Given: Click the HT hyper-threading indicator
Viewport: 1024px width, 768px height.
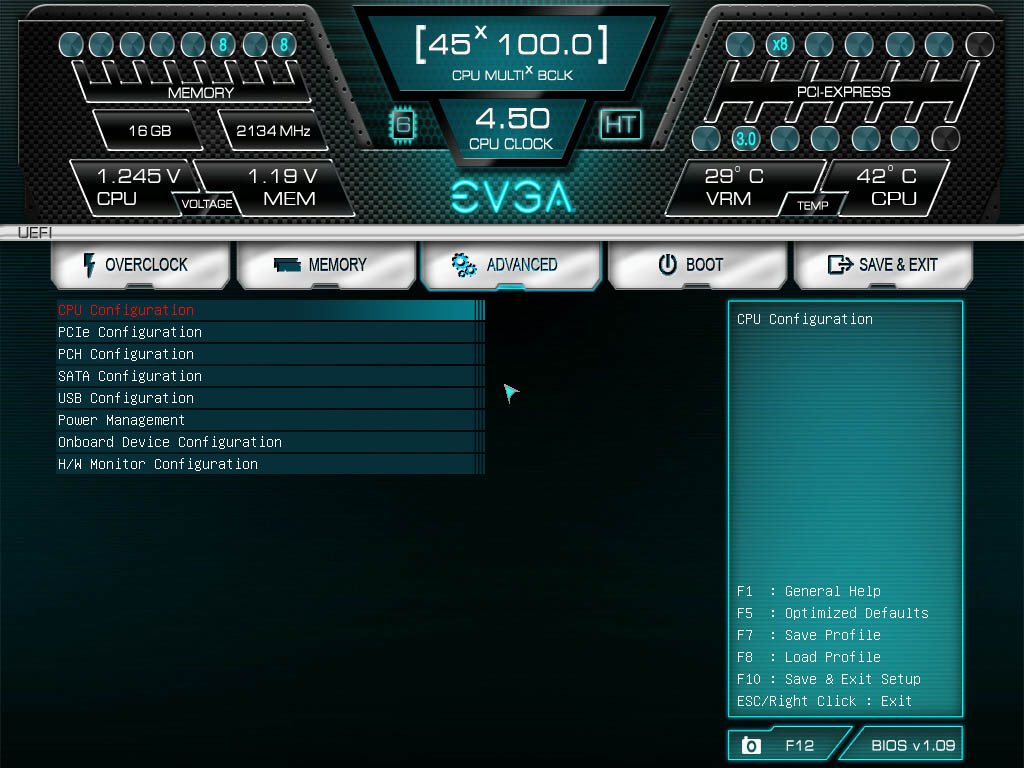Looking at the screenshot, I should click(620, 124).
